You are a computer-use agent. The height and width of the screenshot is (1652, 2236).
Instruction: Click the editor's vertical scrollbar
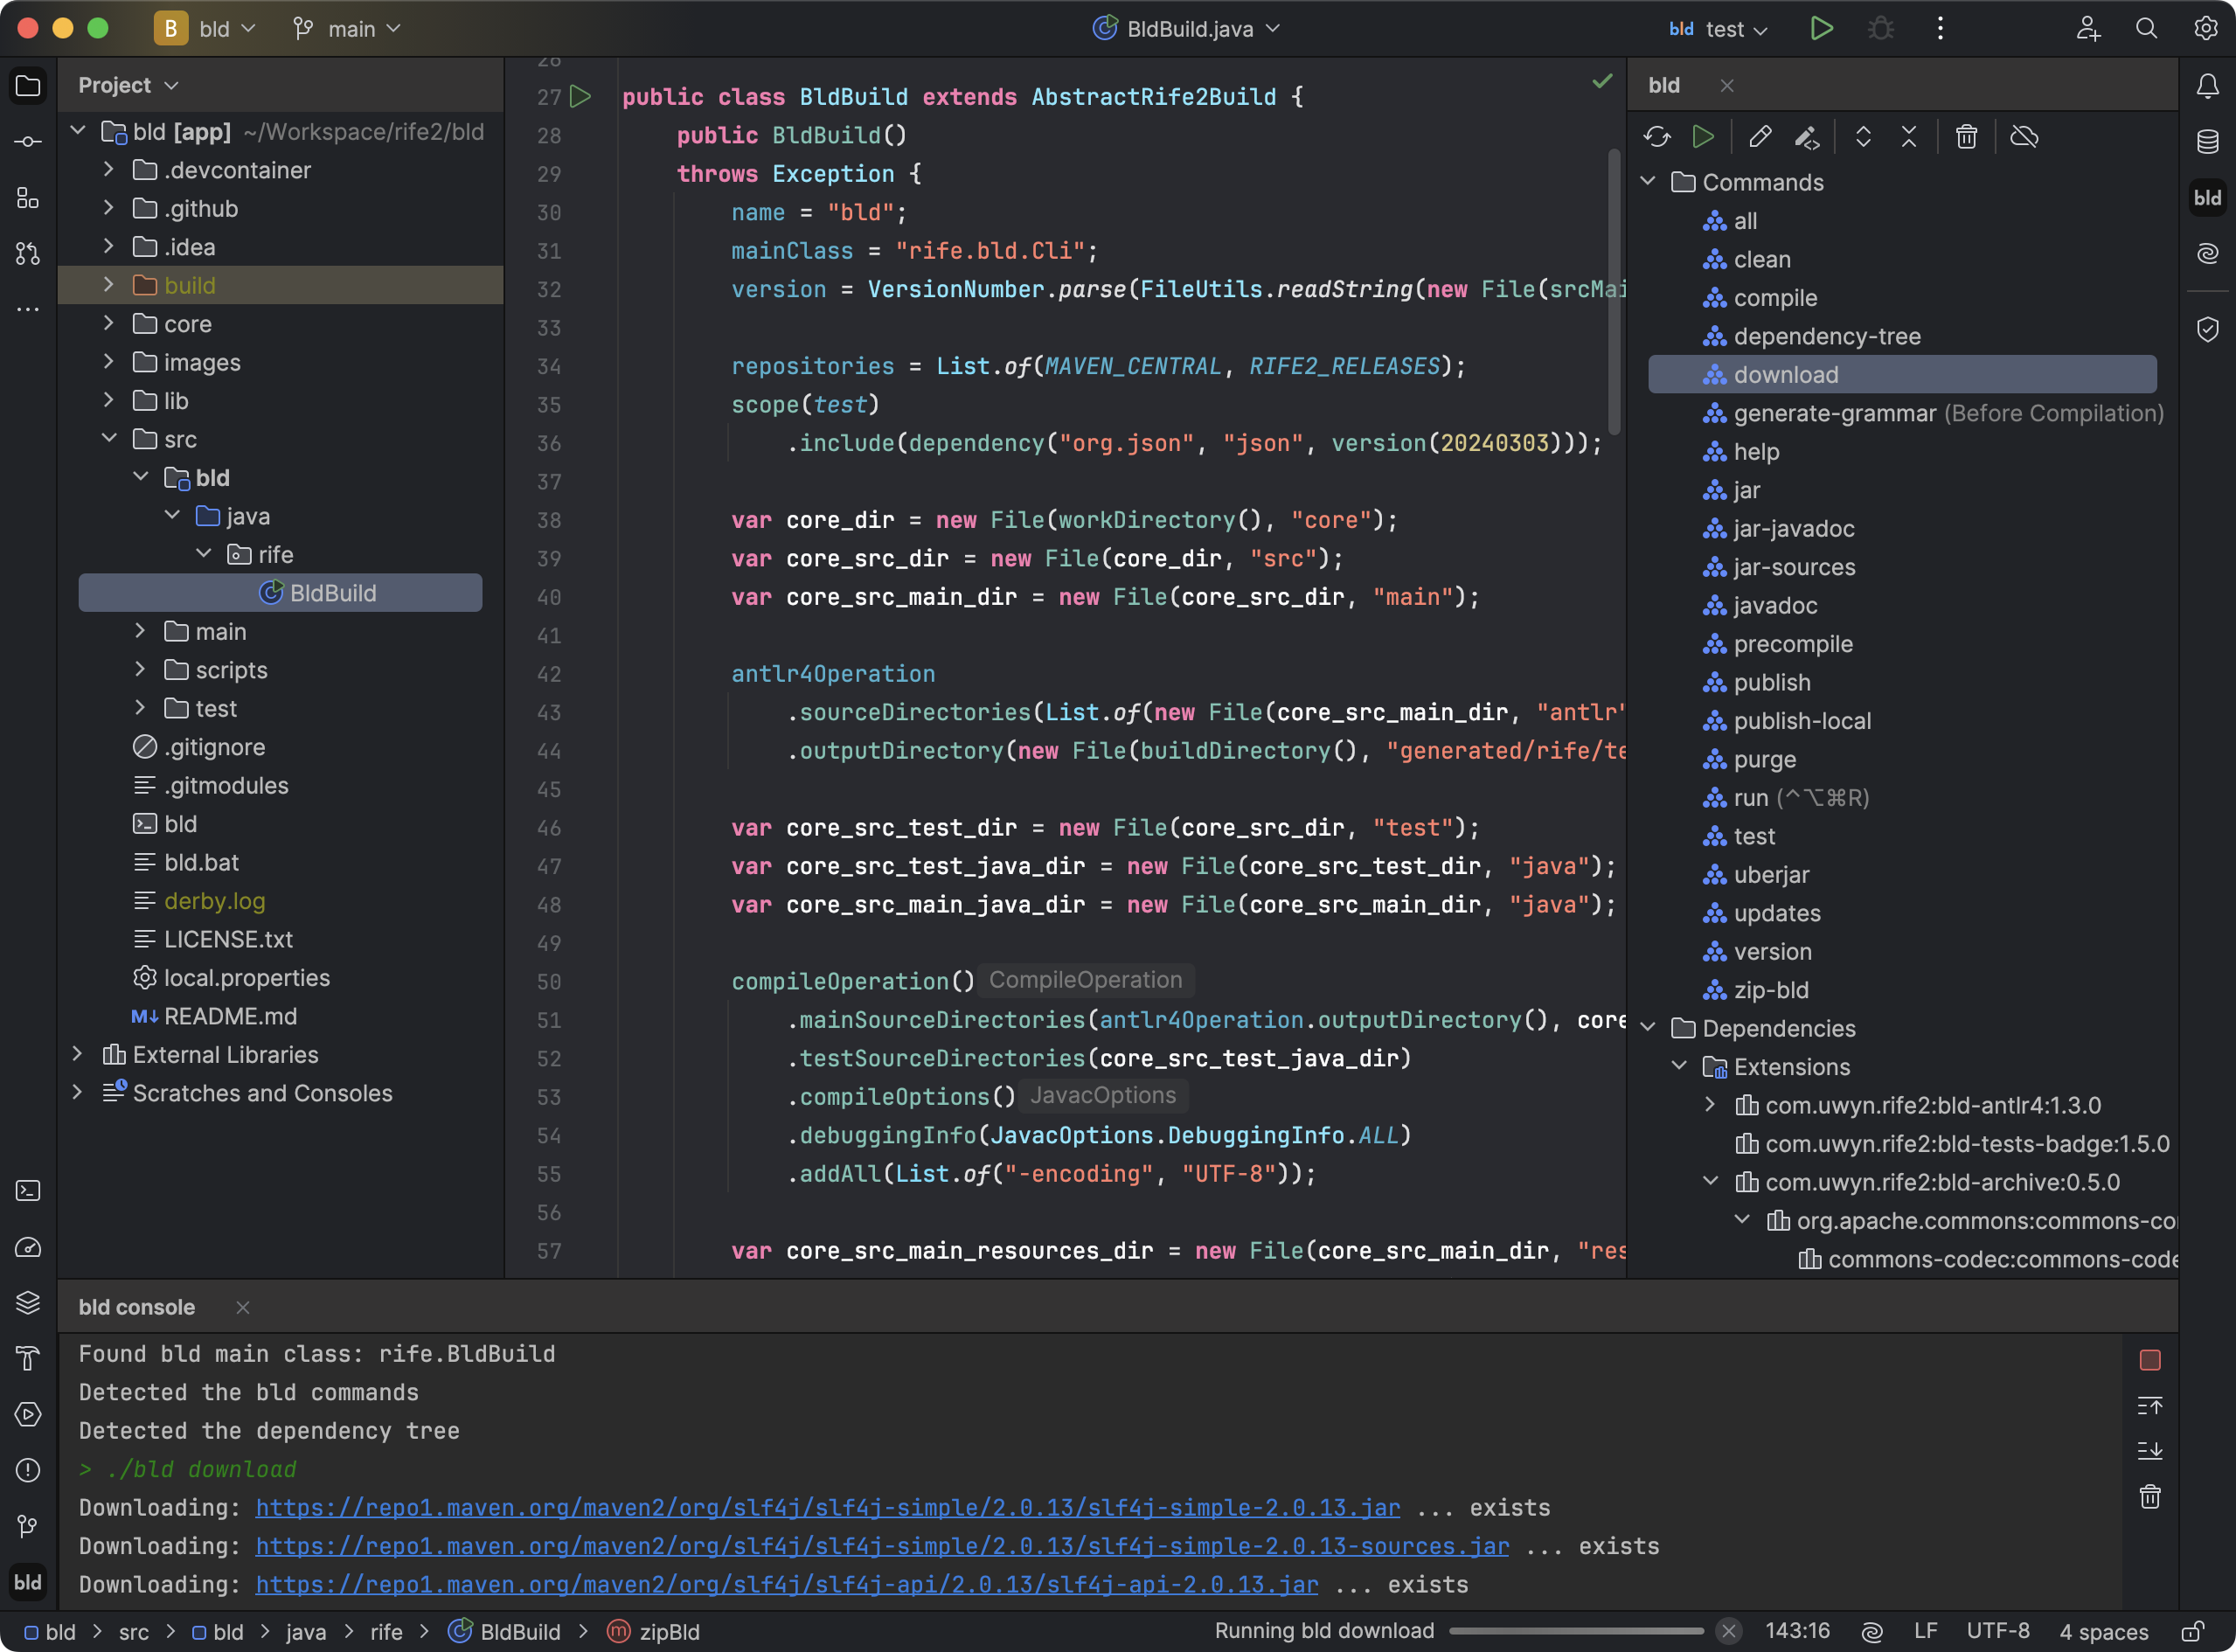tap(1613, 290)
